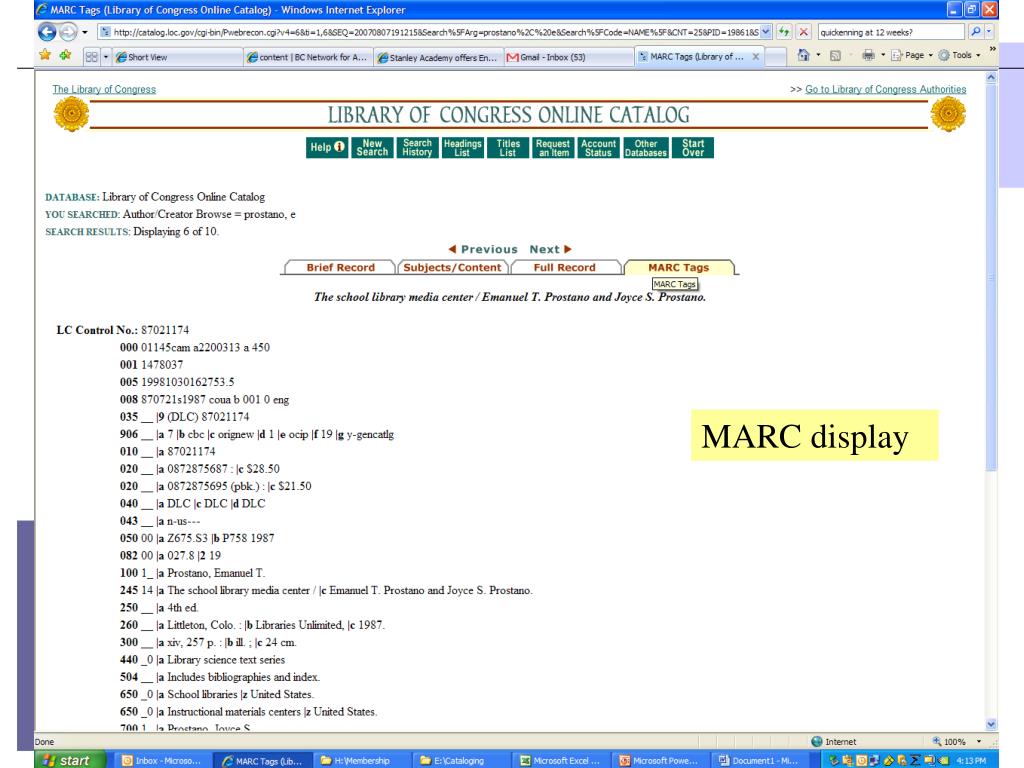Switch to the Stanley Academy browser tab
Viewport: 1024px width, 768px height.
click(x=438, y=57)
